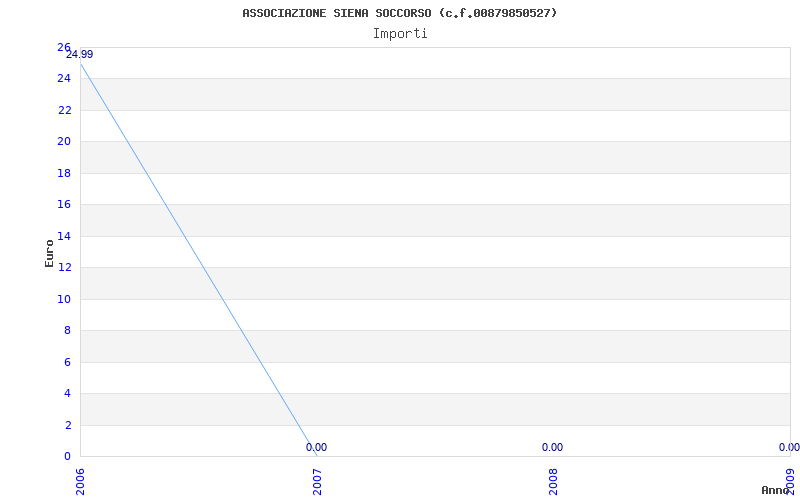Image resolution: width=800 pixels, height=500 pixels.
Task: Click the 0.00 value above 2007
Action: [x=316, y=447]
